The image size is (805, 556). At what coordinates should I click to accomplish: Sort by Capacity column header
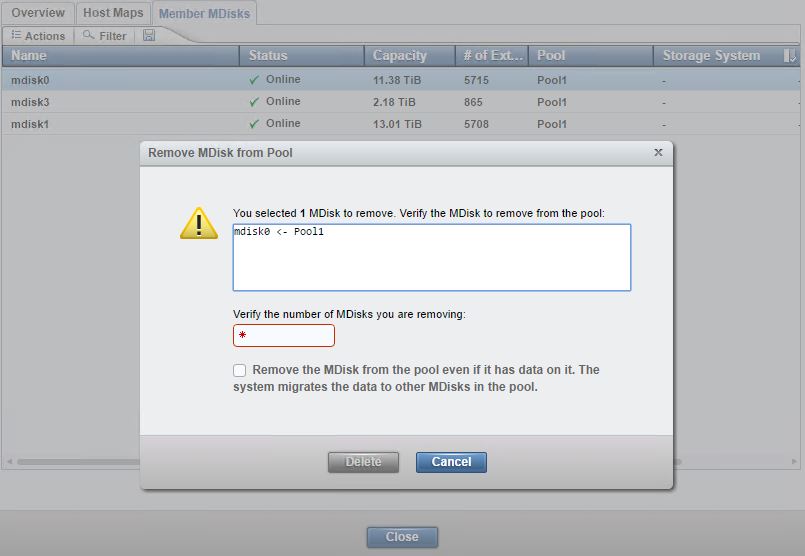coord(410,55)
